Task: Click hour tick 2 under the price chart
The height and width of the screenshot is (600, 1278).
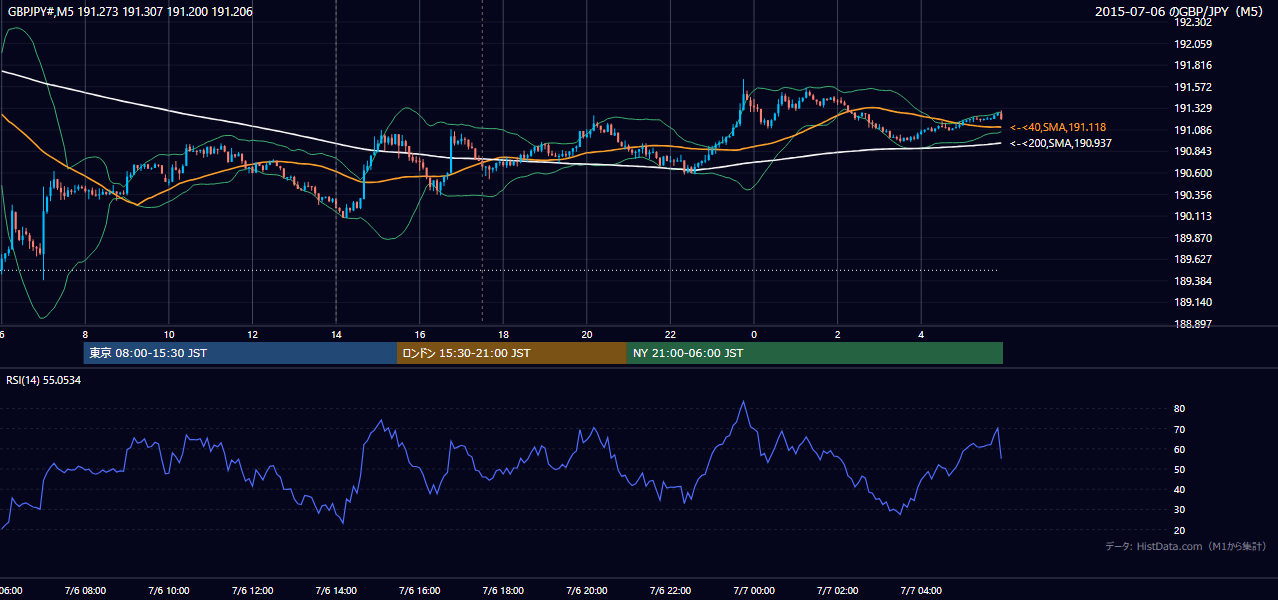Action: point(837,334)
